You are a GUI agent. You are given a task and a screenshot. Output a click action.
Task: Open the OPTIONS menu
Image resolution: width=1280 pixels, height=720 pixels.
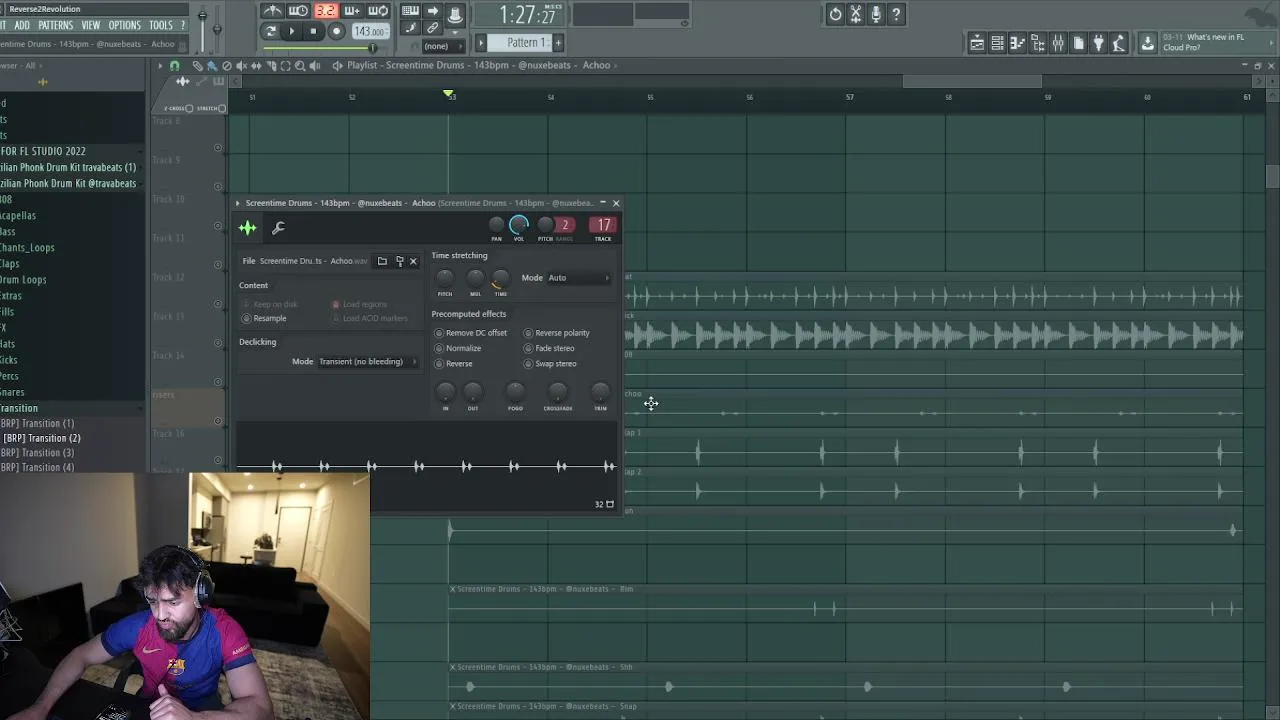pos(124,25)
